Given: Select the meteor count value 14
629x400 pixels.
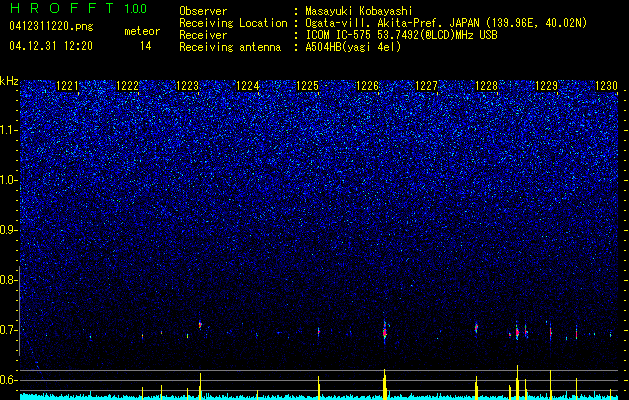Looking at the screenshot, I should [x=146, y=46].
